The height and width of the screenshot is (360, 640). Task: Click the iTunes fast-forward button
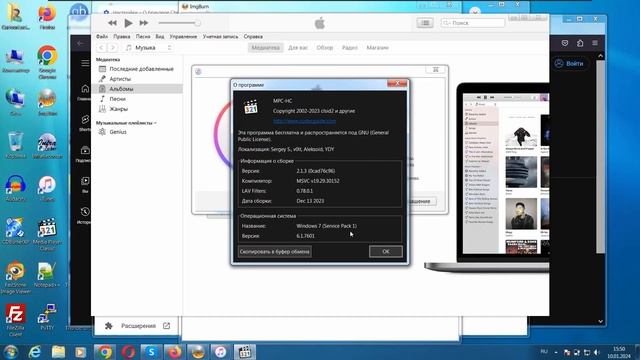click(x=144, y=23)
